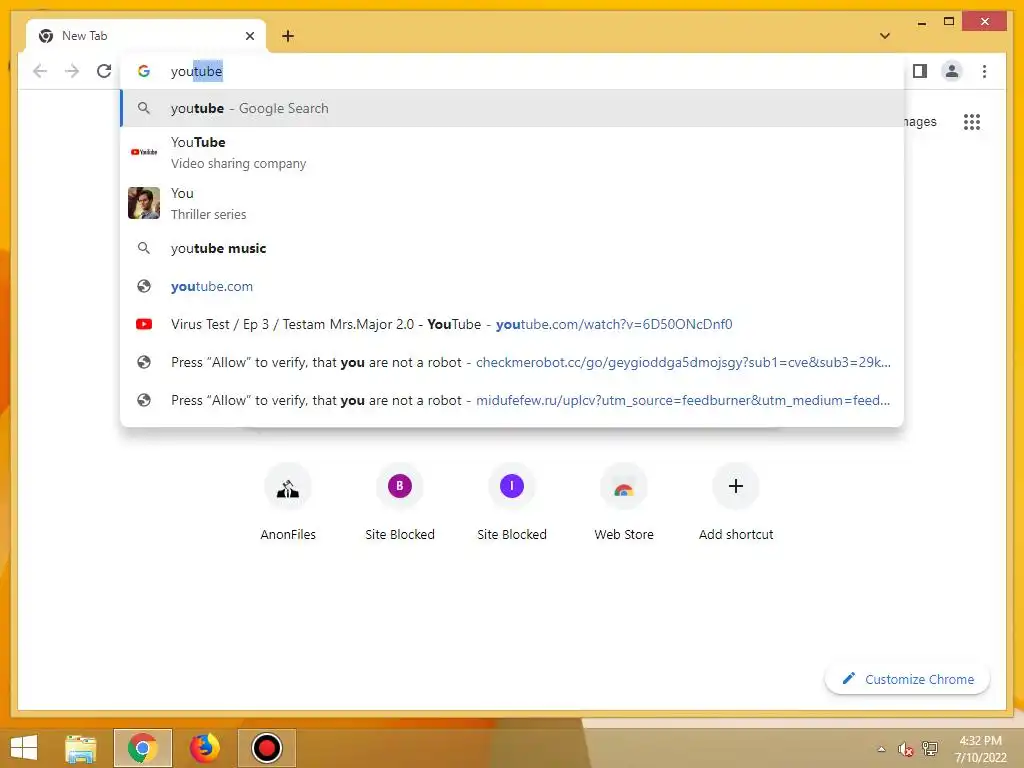Open a new tab with the plus button
The width and height of the screenshot is (1024, 768).
coord(288,36)
